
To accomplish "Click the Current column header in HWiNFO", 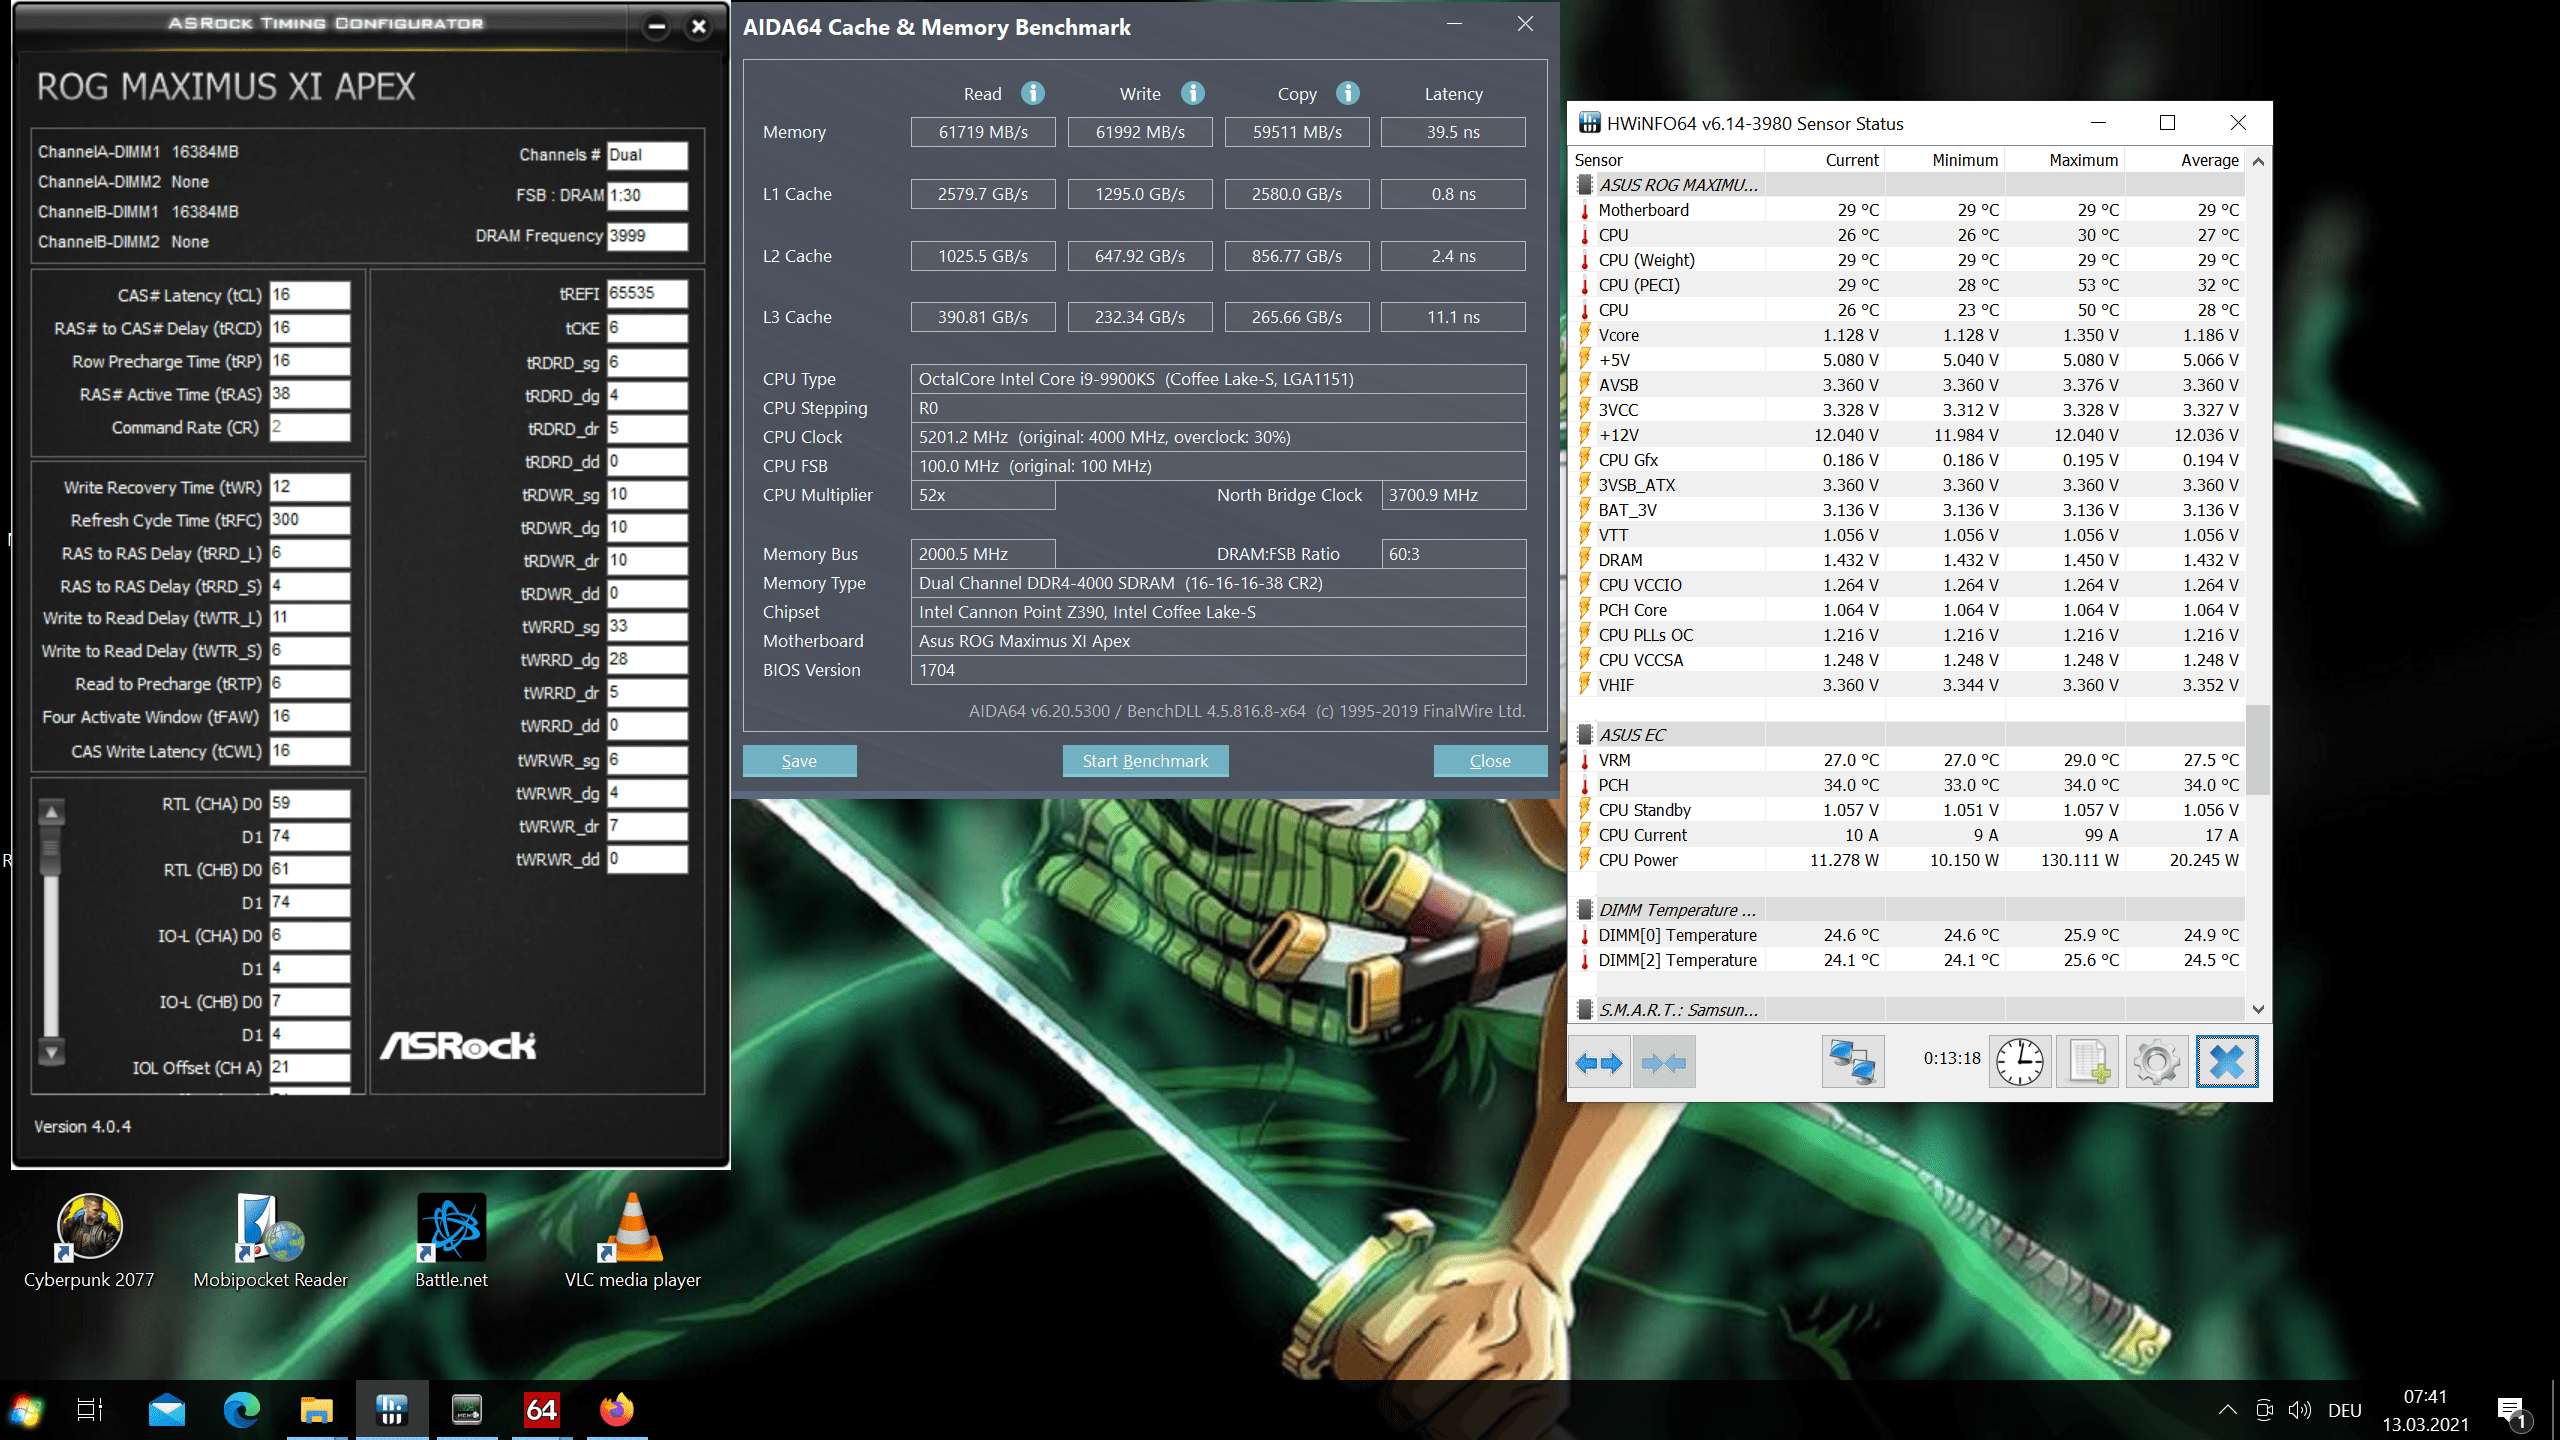I will tap(1825, 160).
